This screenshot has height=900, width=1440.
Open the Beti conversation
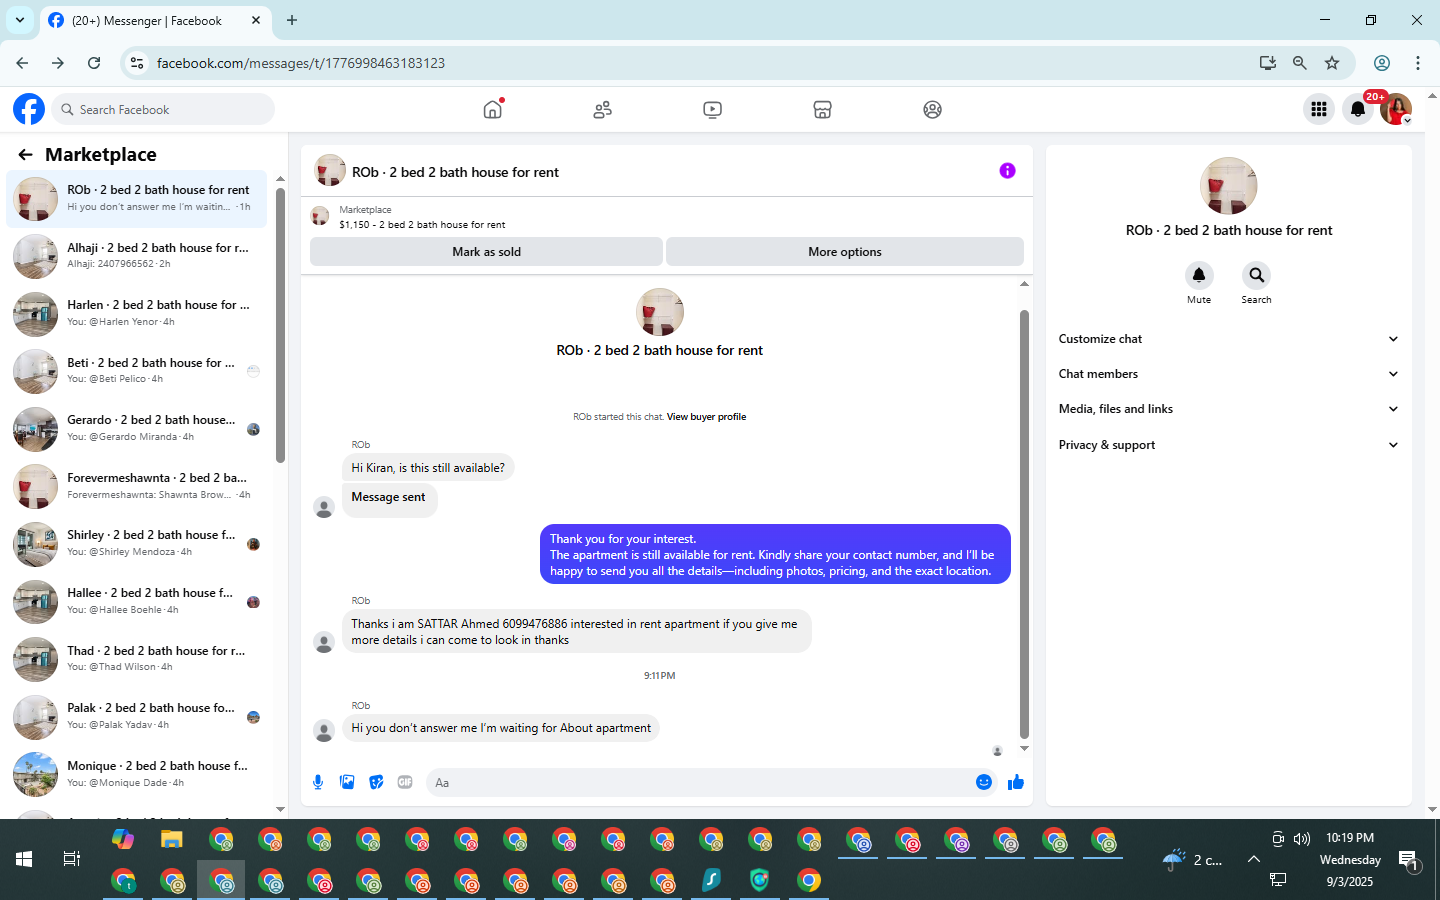tap(137, 371)
